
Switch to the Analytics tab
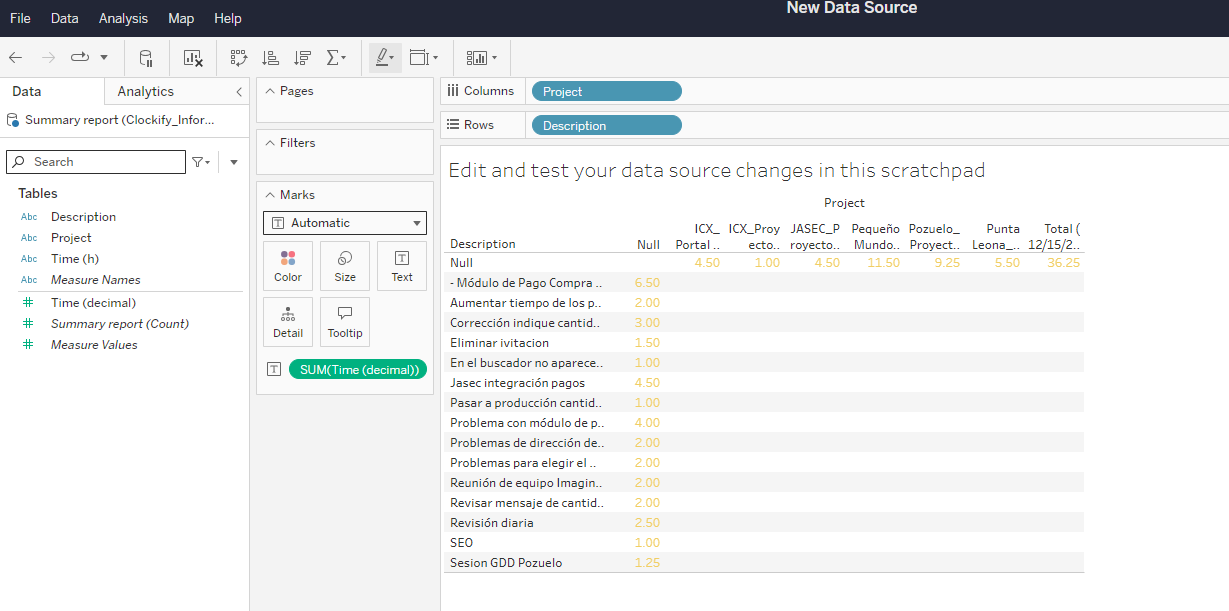point(145,90)
